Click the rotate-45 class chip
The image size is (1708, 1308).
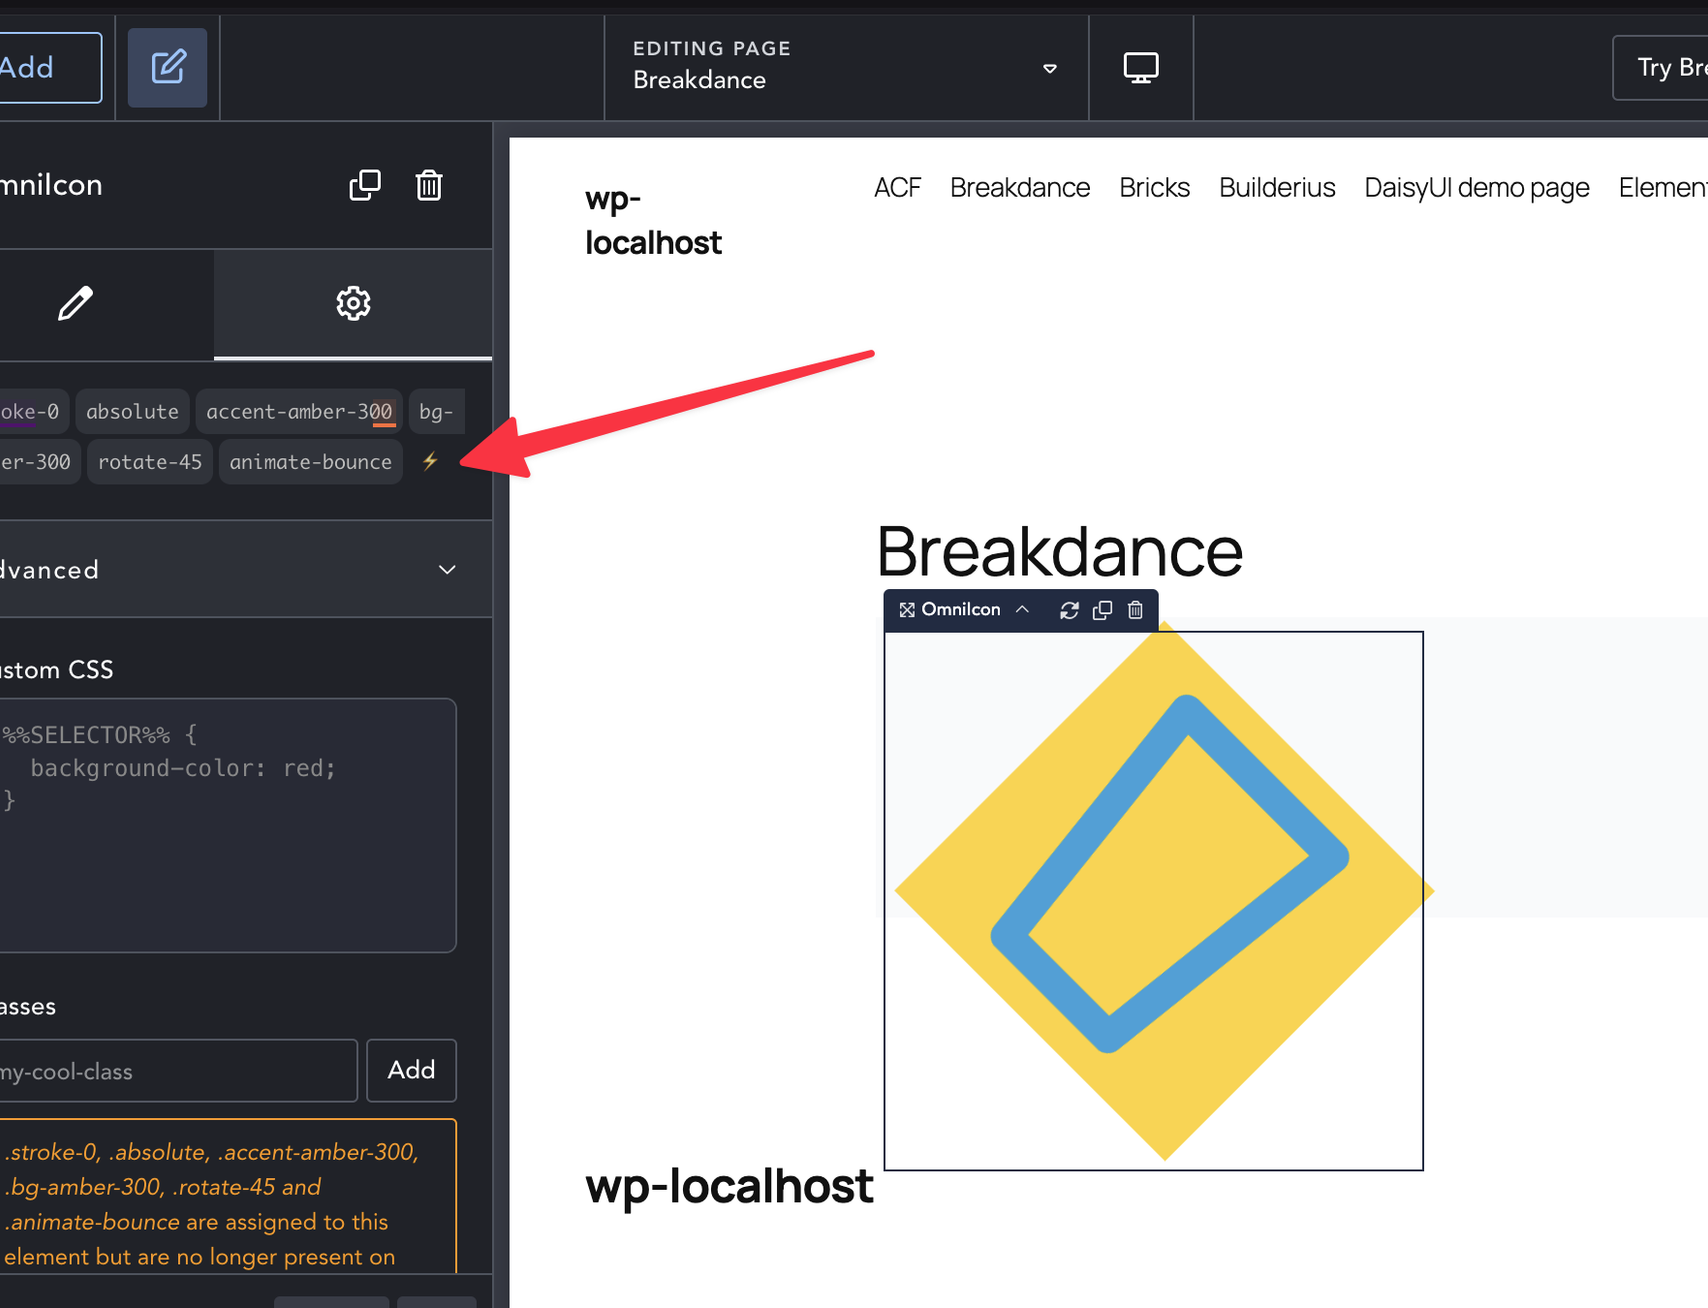pos(150,462)
